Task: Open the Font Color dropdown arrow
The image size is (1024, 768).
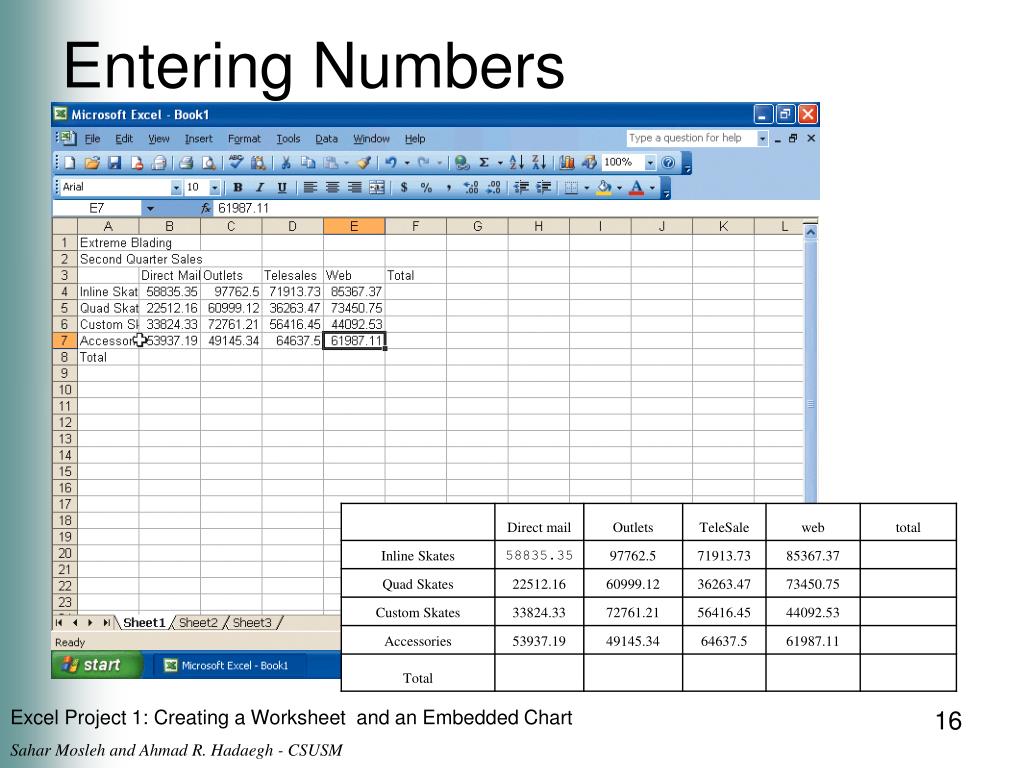Action: coord(652,188)
